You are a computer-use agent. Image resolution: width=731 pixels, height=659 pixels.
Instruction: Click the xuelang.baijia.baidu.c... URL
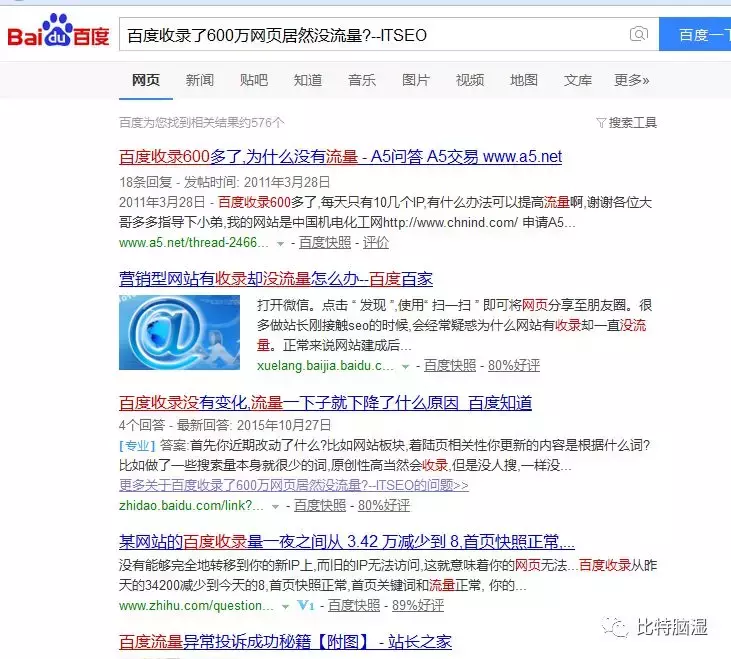tap(325, 366)
